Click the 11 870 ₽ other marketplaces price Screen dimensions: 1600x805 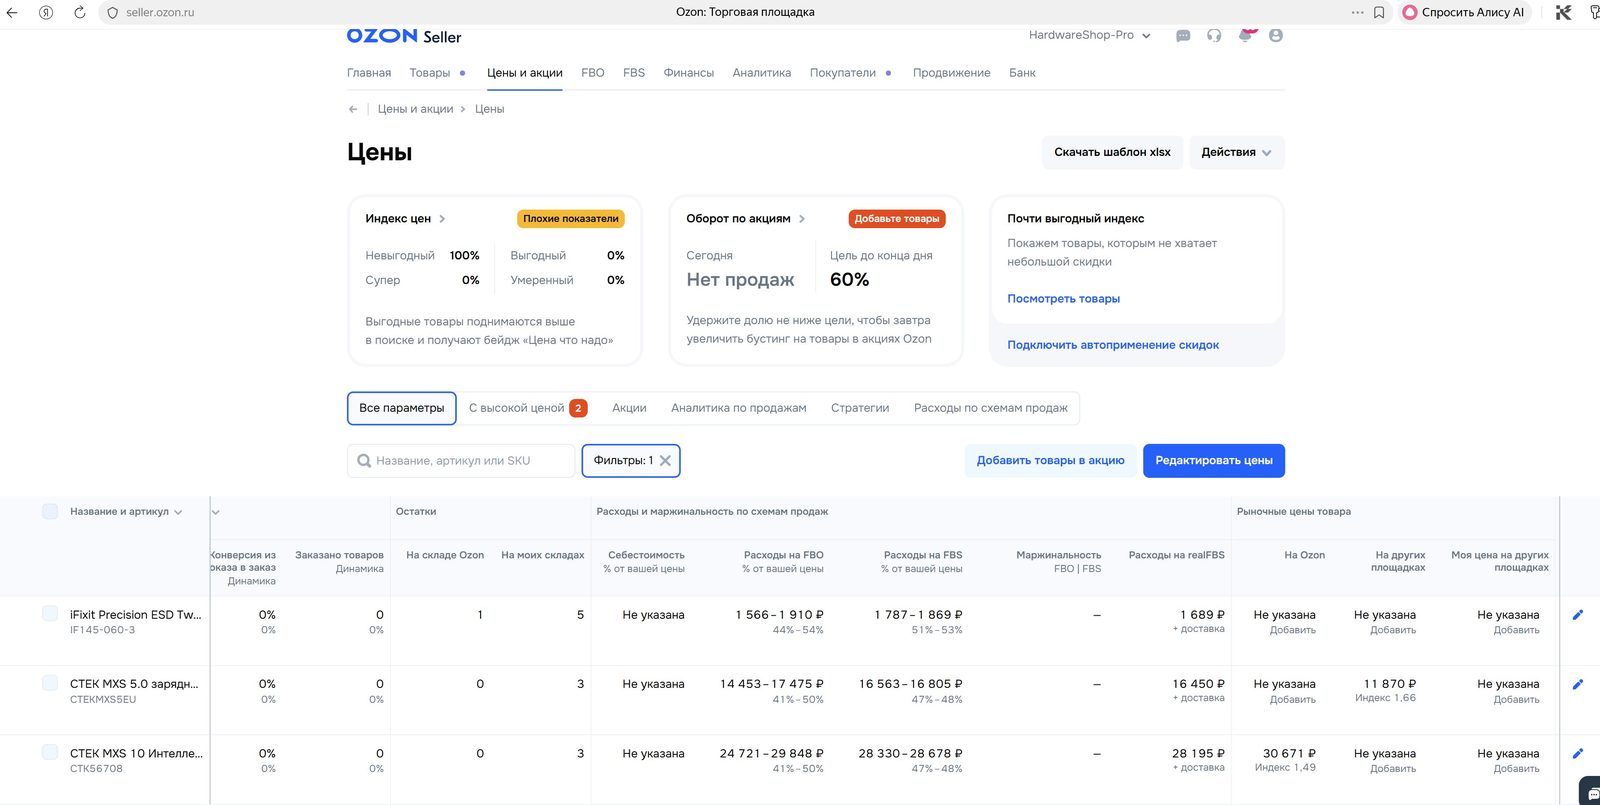(1390, 684)
